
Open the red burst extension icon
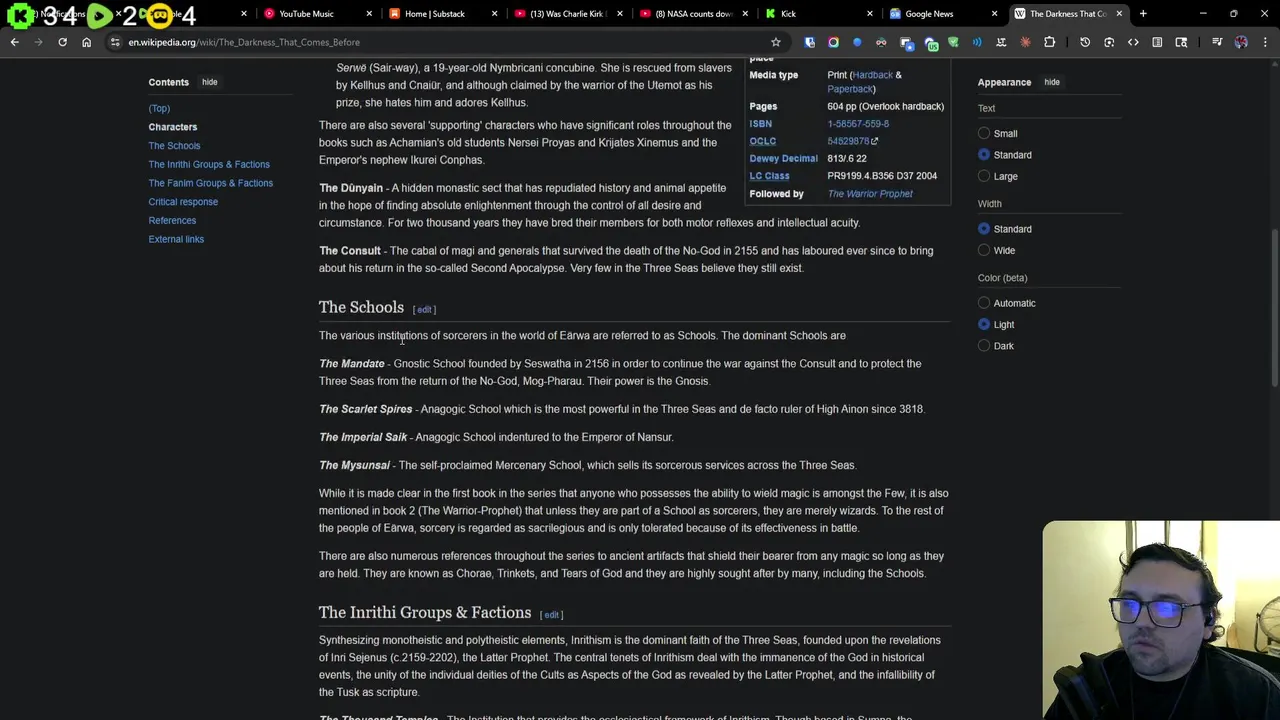tap(1025, 42)
